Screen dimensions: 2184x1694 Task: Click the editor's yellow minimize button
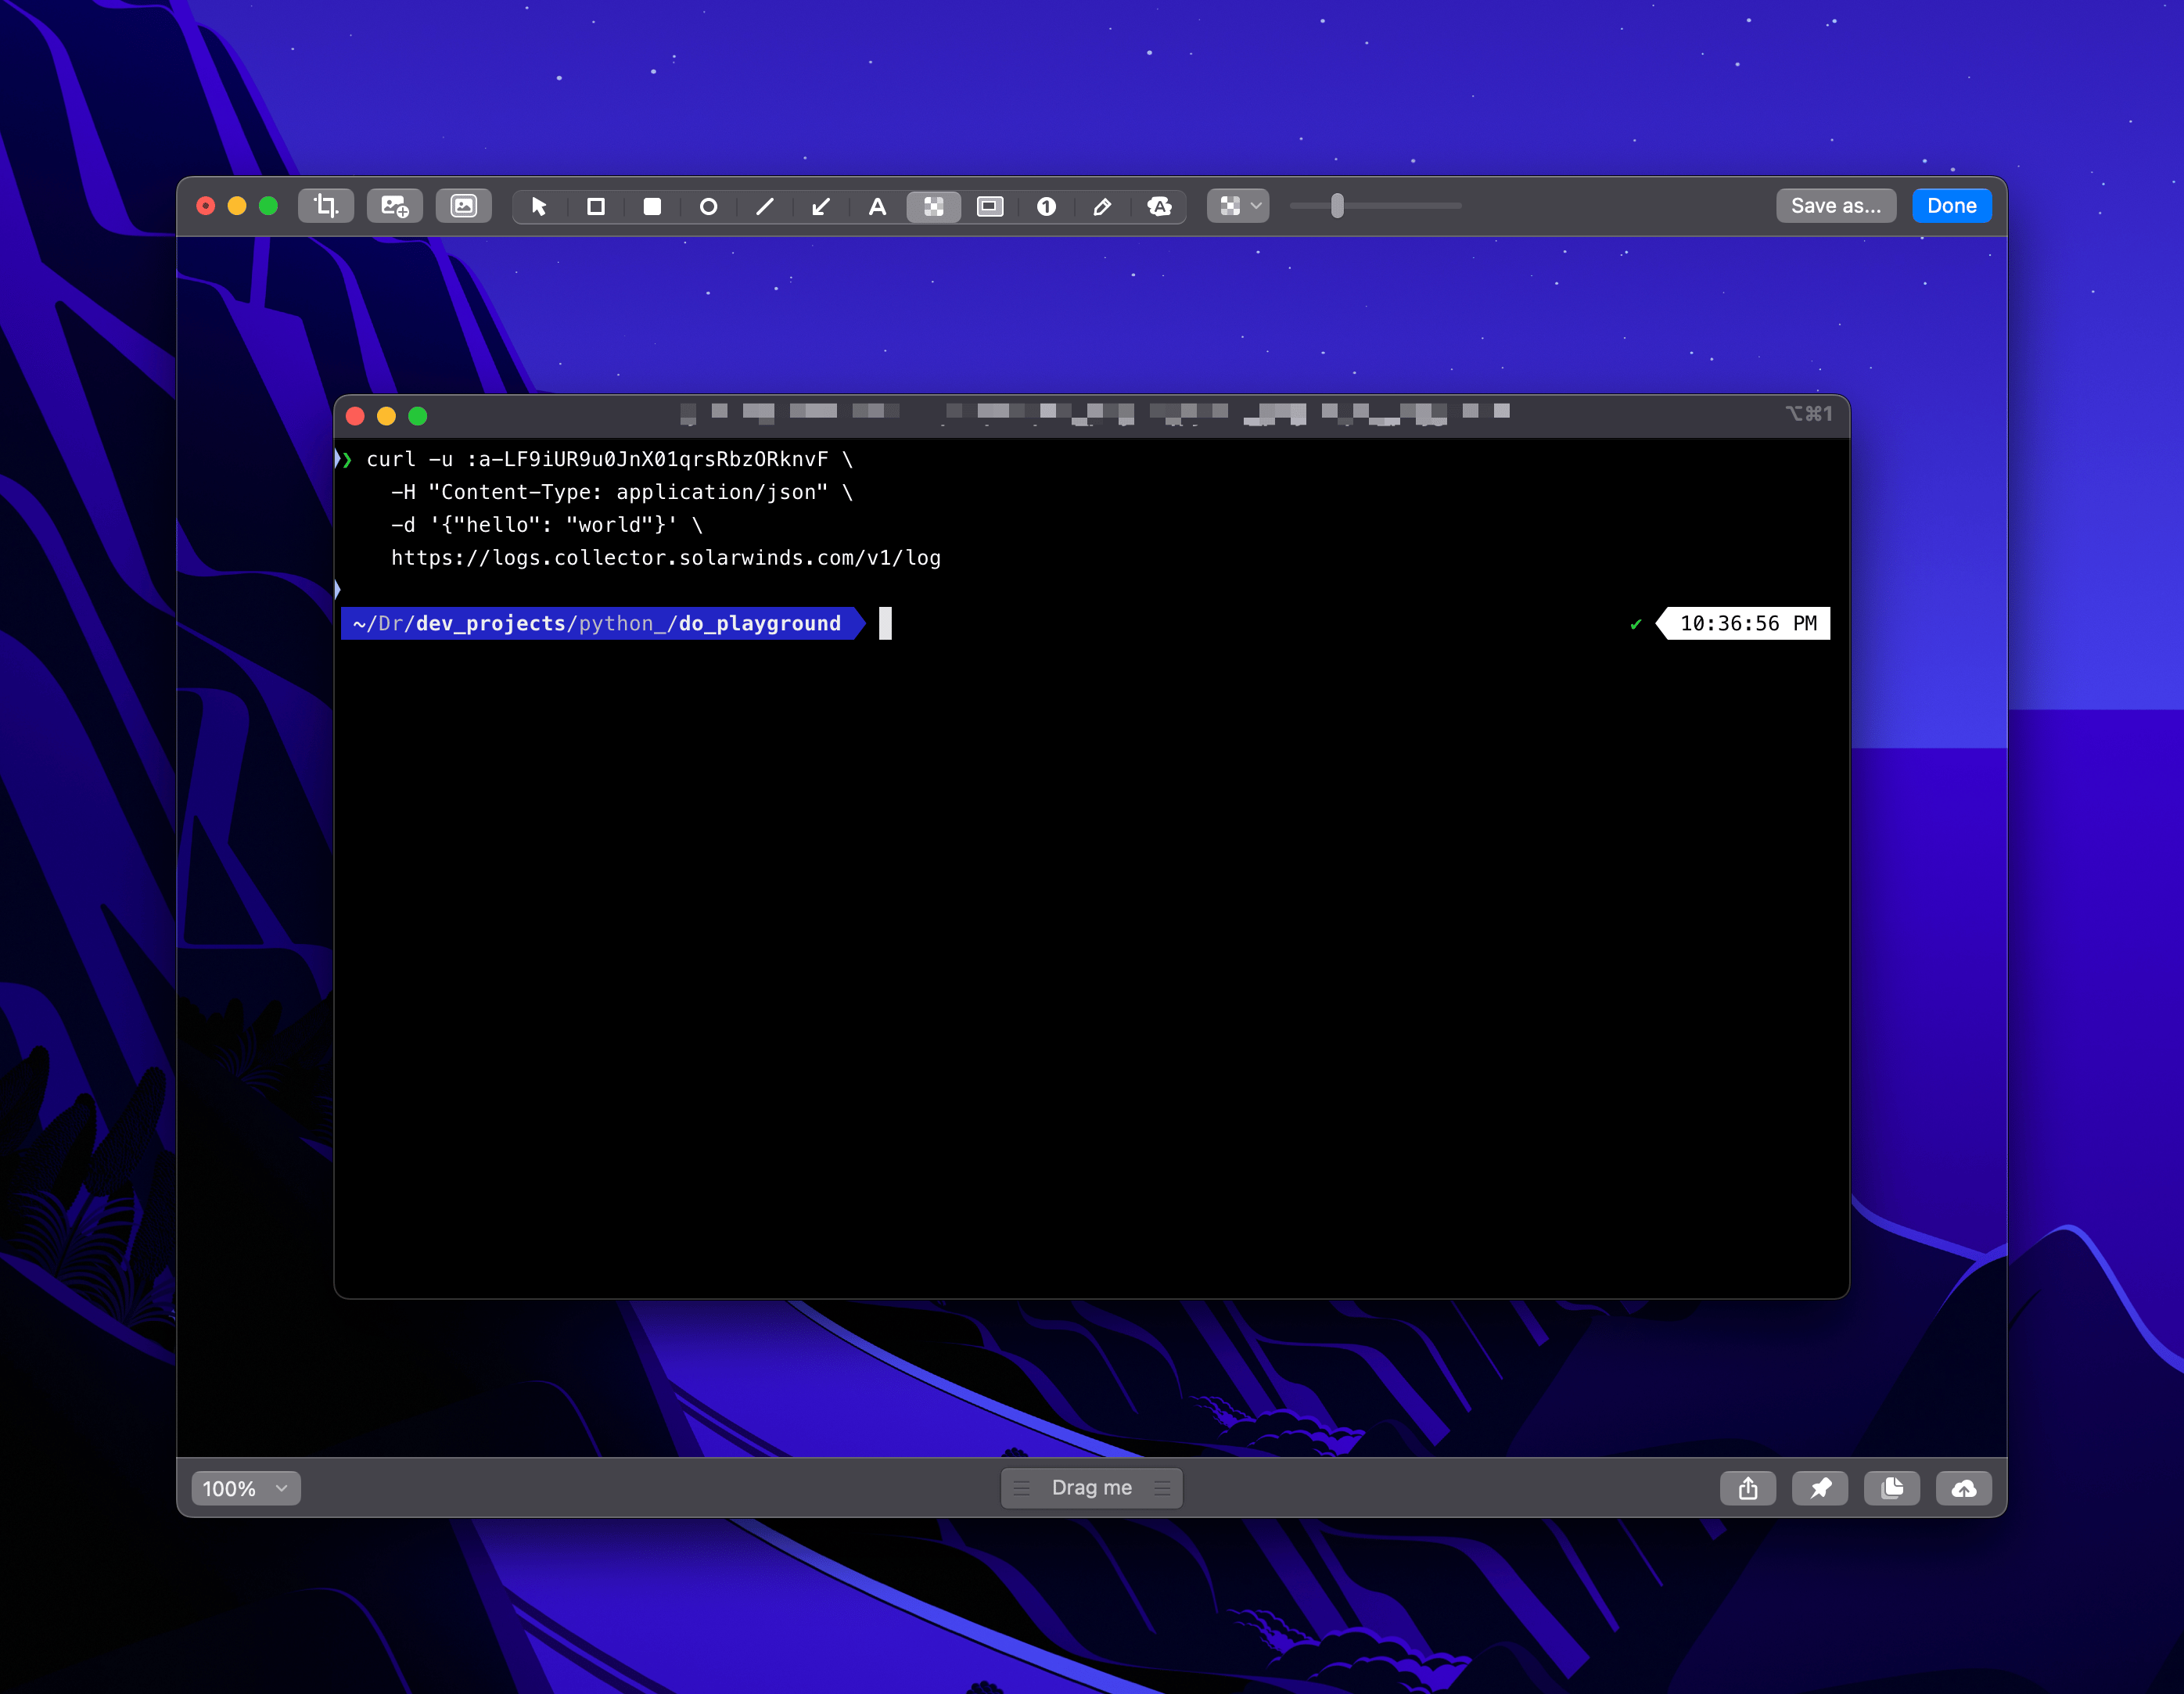point(237,206)
